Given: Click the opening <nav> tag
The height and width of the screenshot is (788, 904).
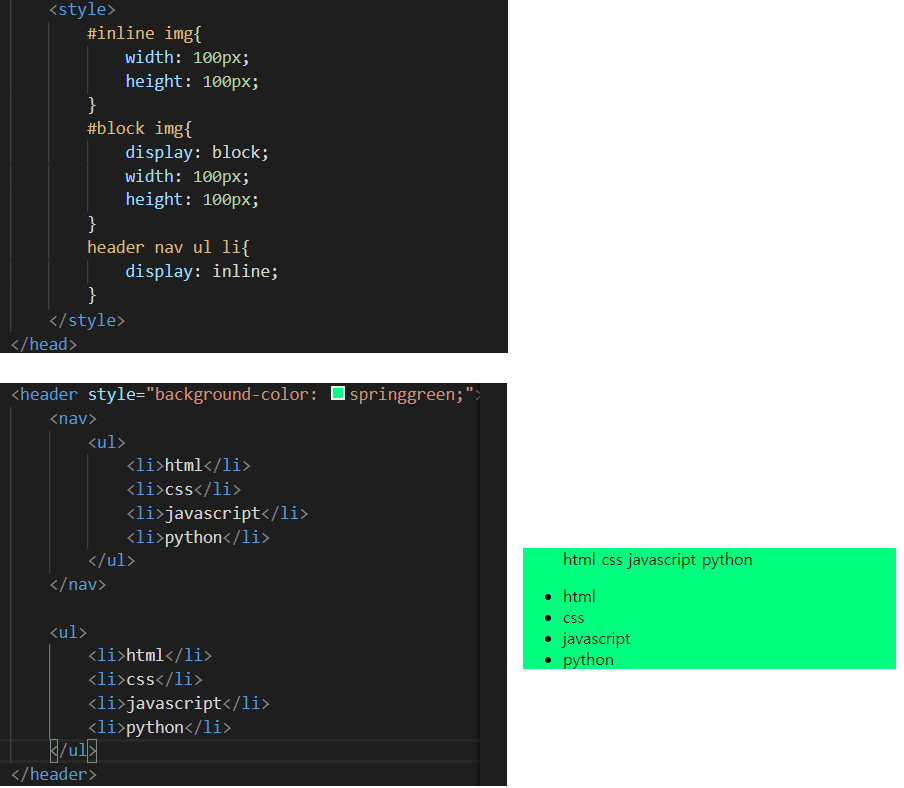Looking at the screenshot, I should point(73,418).
